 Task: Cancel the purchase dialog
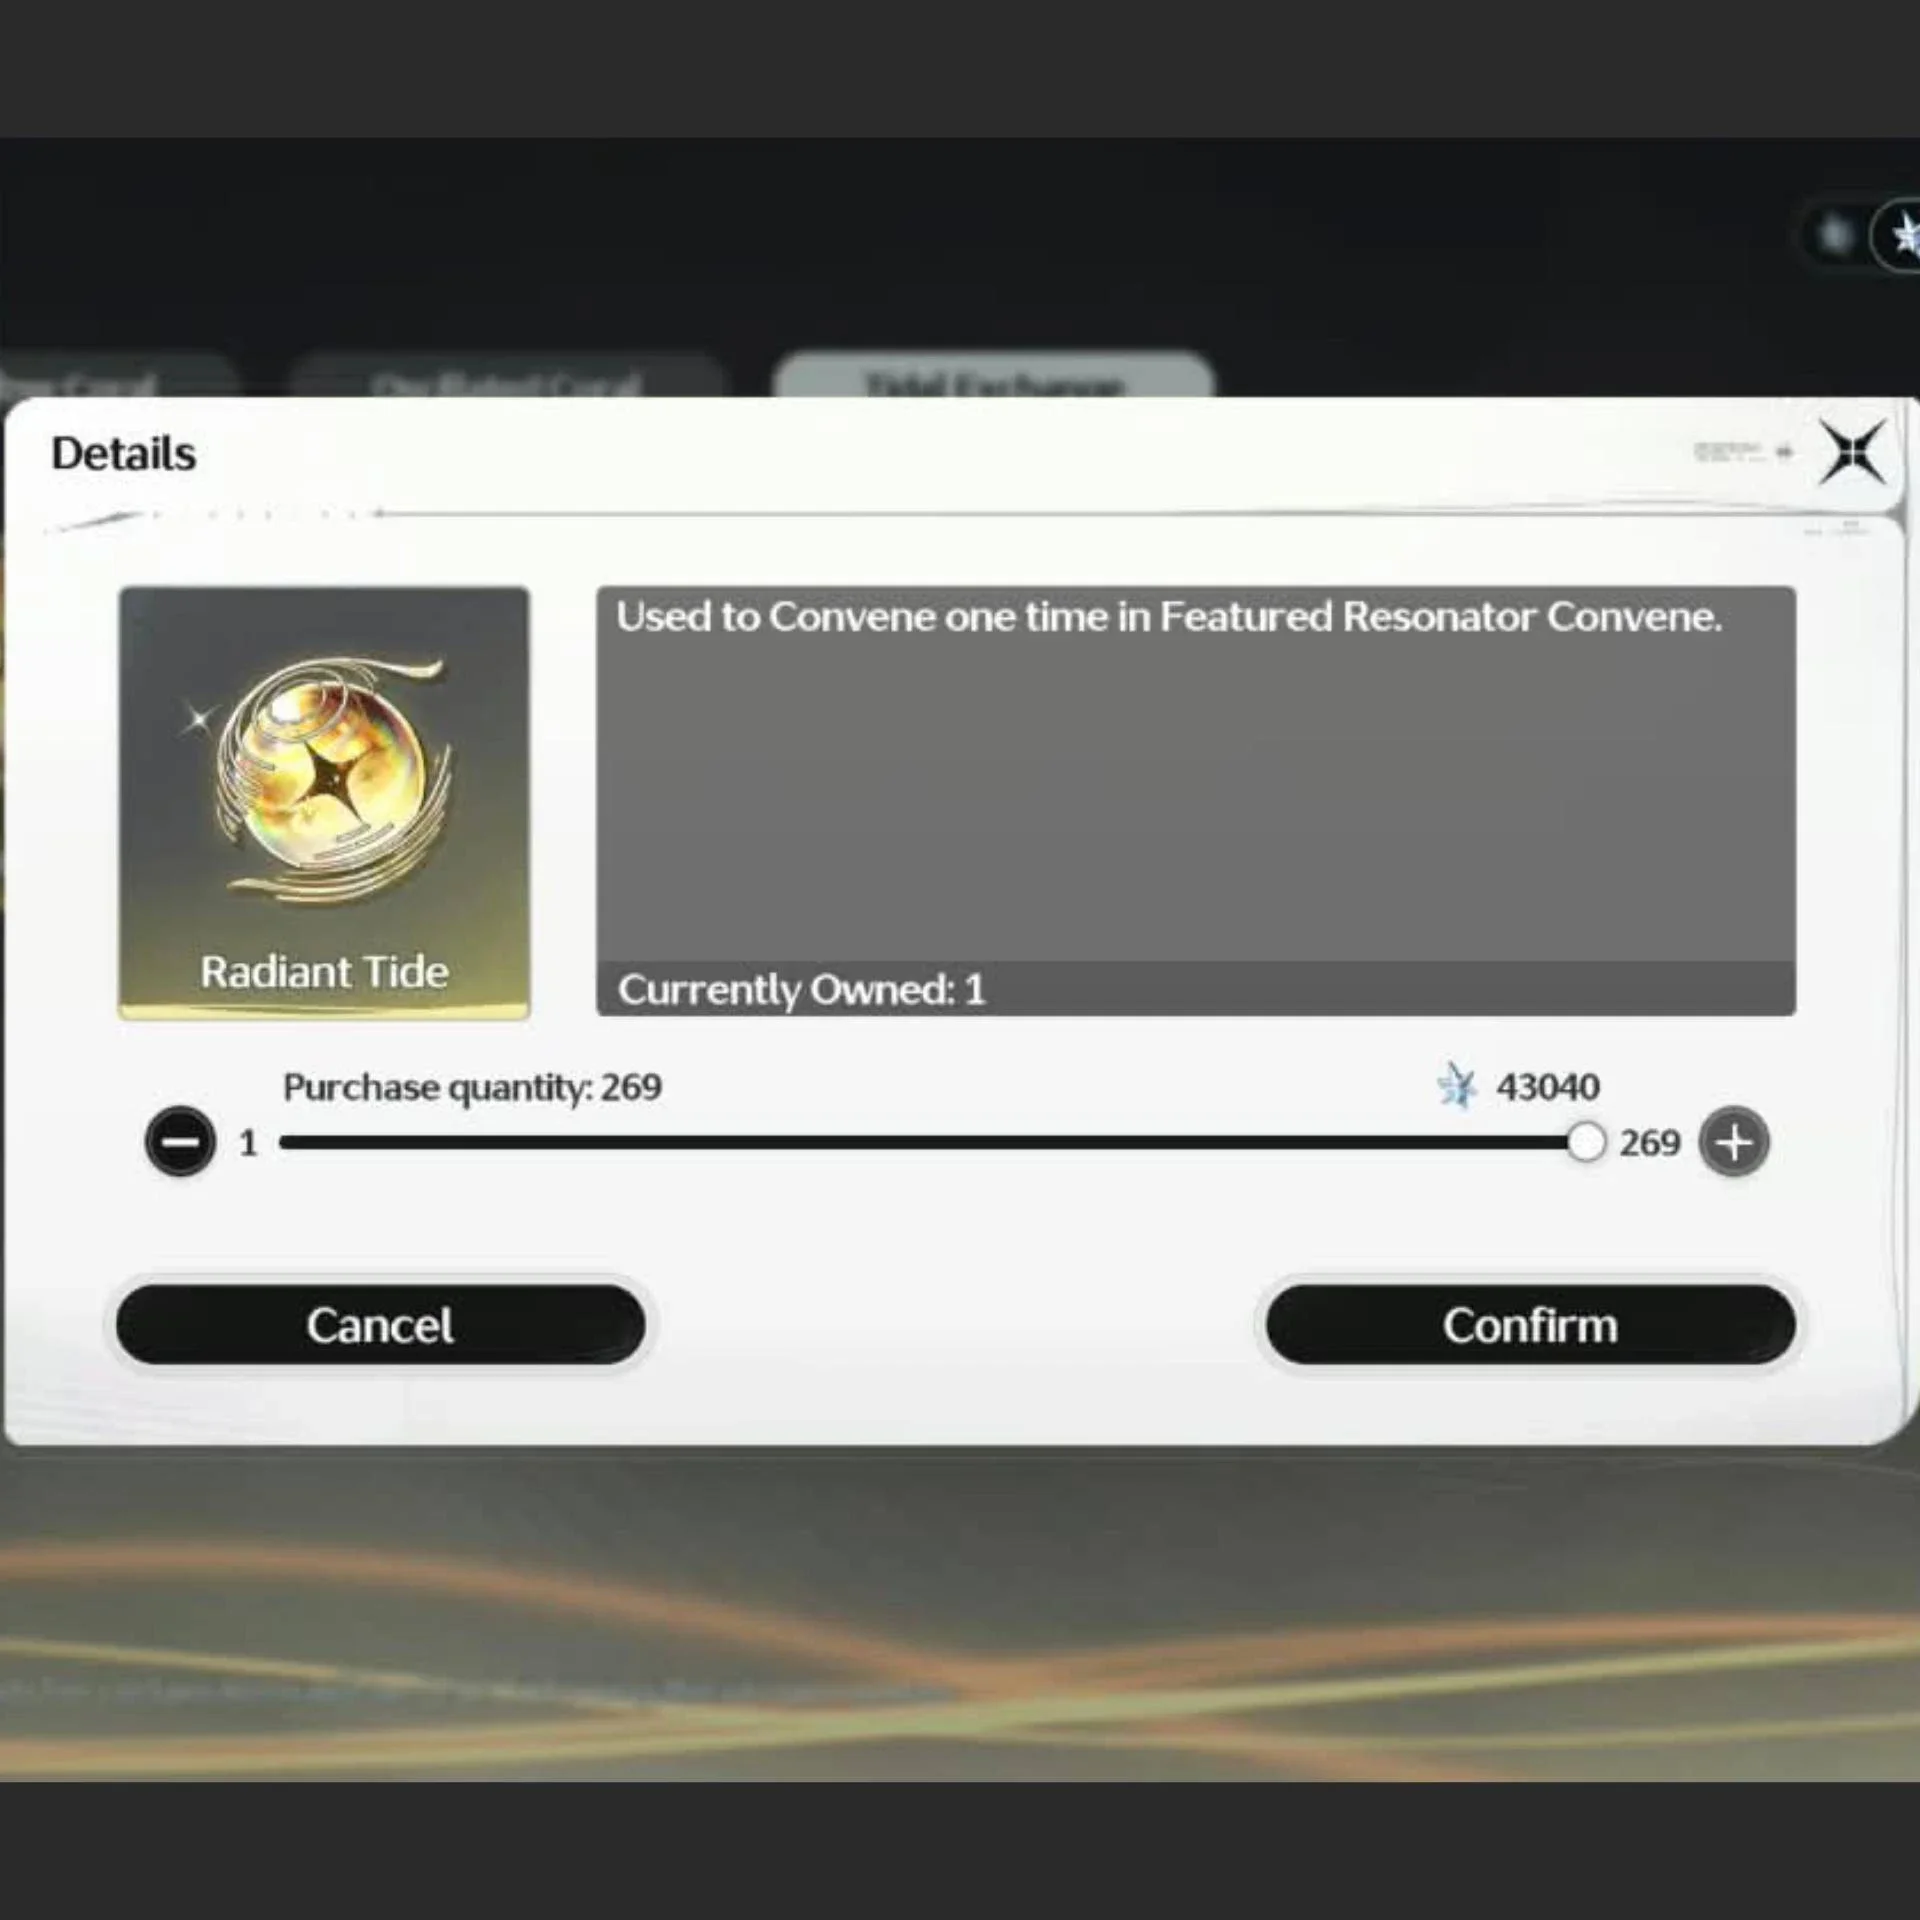380,1325
